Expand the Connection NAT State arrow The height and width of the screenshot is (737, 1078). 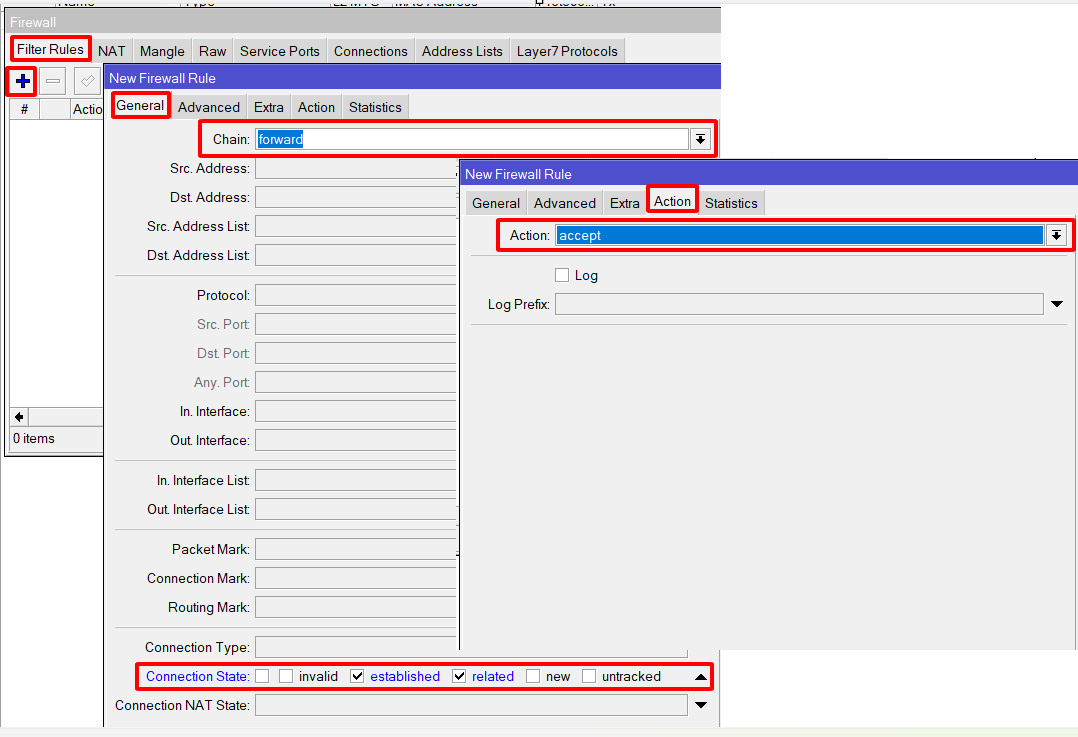(x=701, y=705)
